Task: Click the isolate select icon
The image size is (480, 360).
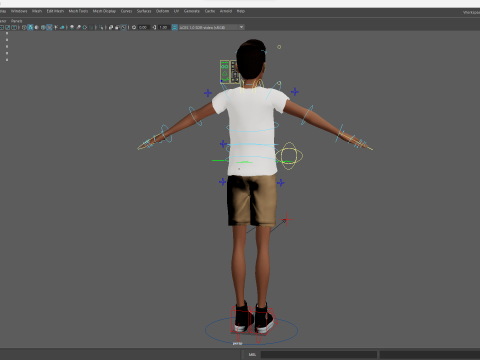Action: [101, 27]
